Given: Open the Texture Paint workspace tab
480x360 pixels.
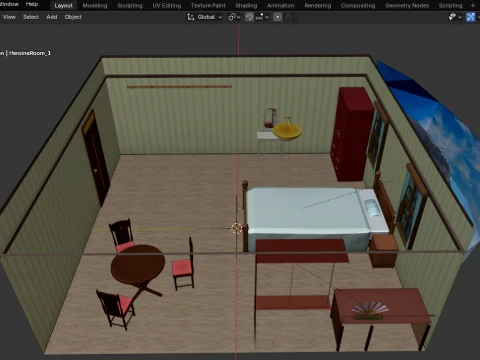Looking at the screenshot, I should click(x=208, y=6).
